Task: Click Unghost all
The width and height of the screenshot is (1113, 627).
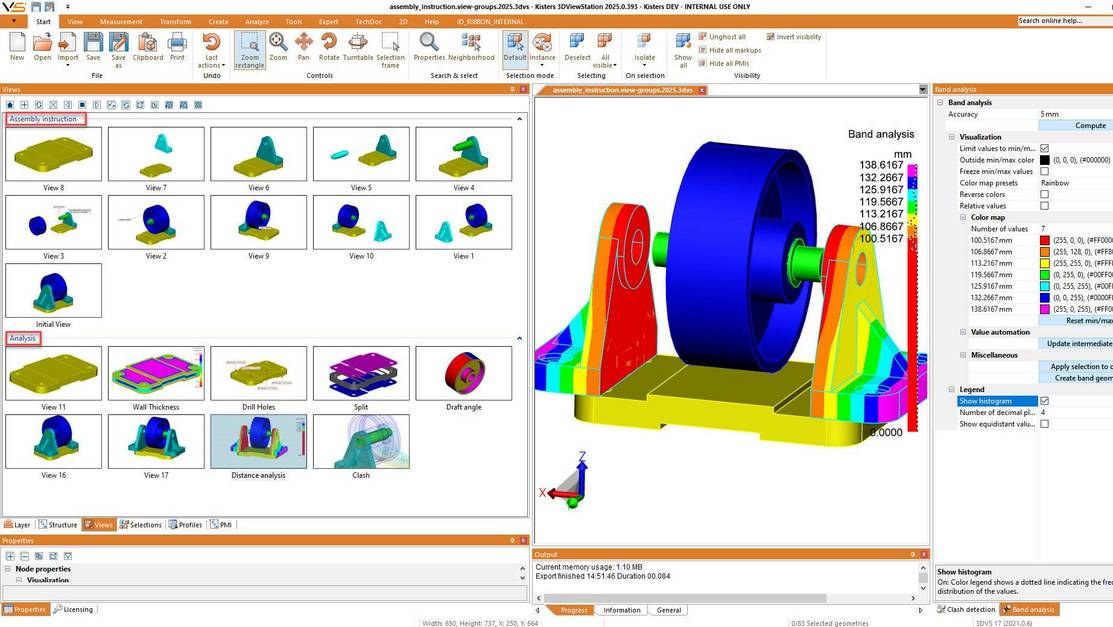Action: coord(722,37)
